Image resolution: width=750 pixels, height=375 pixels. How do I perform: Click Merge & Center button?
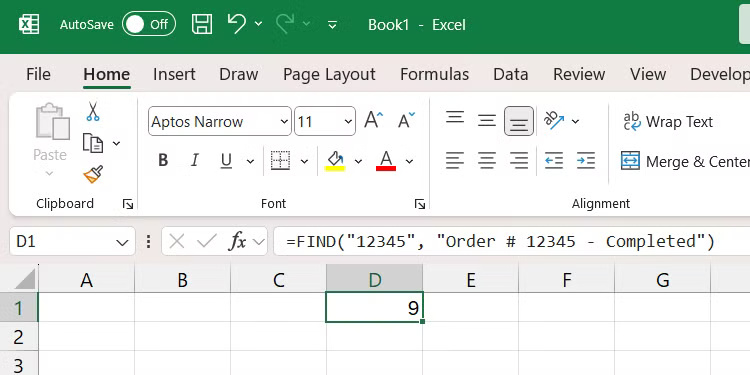(x=685, y=161)
